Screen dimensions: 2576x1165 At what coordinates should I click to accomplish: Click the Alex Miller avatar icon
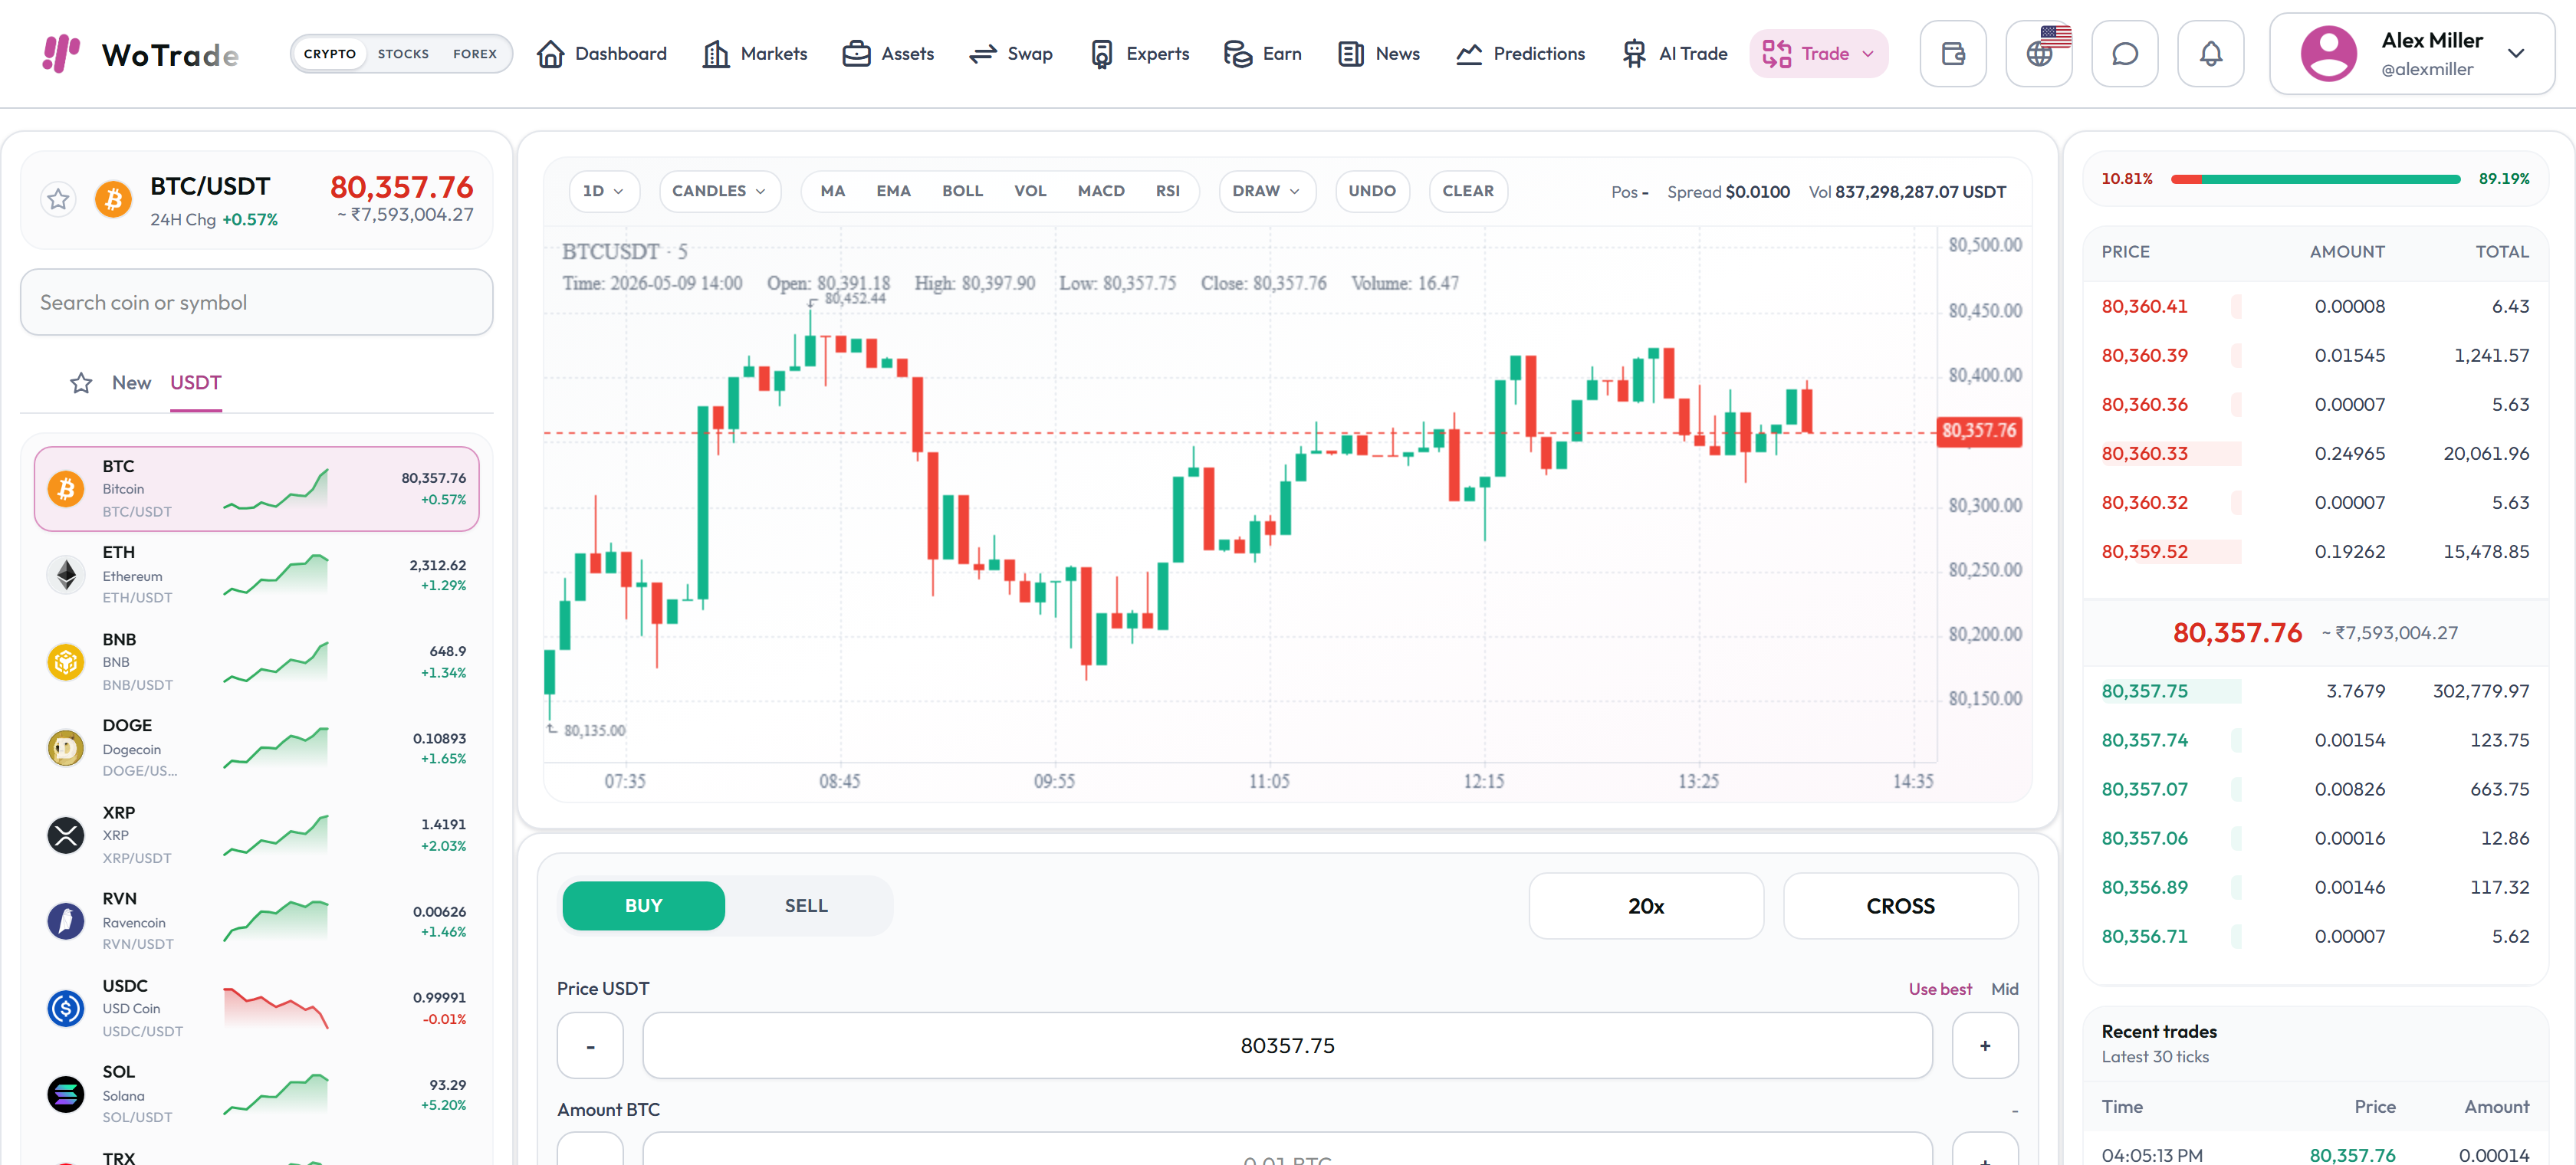tap(2329, 54)
